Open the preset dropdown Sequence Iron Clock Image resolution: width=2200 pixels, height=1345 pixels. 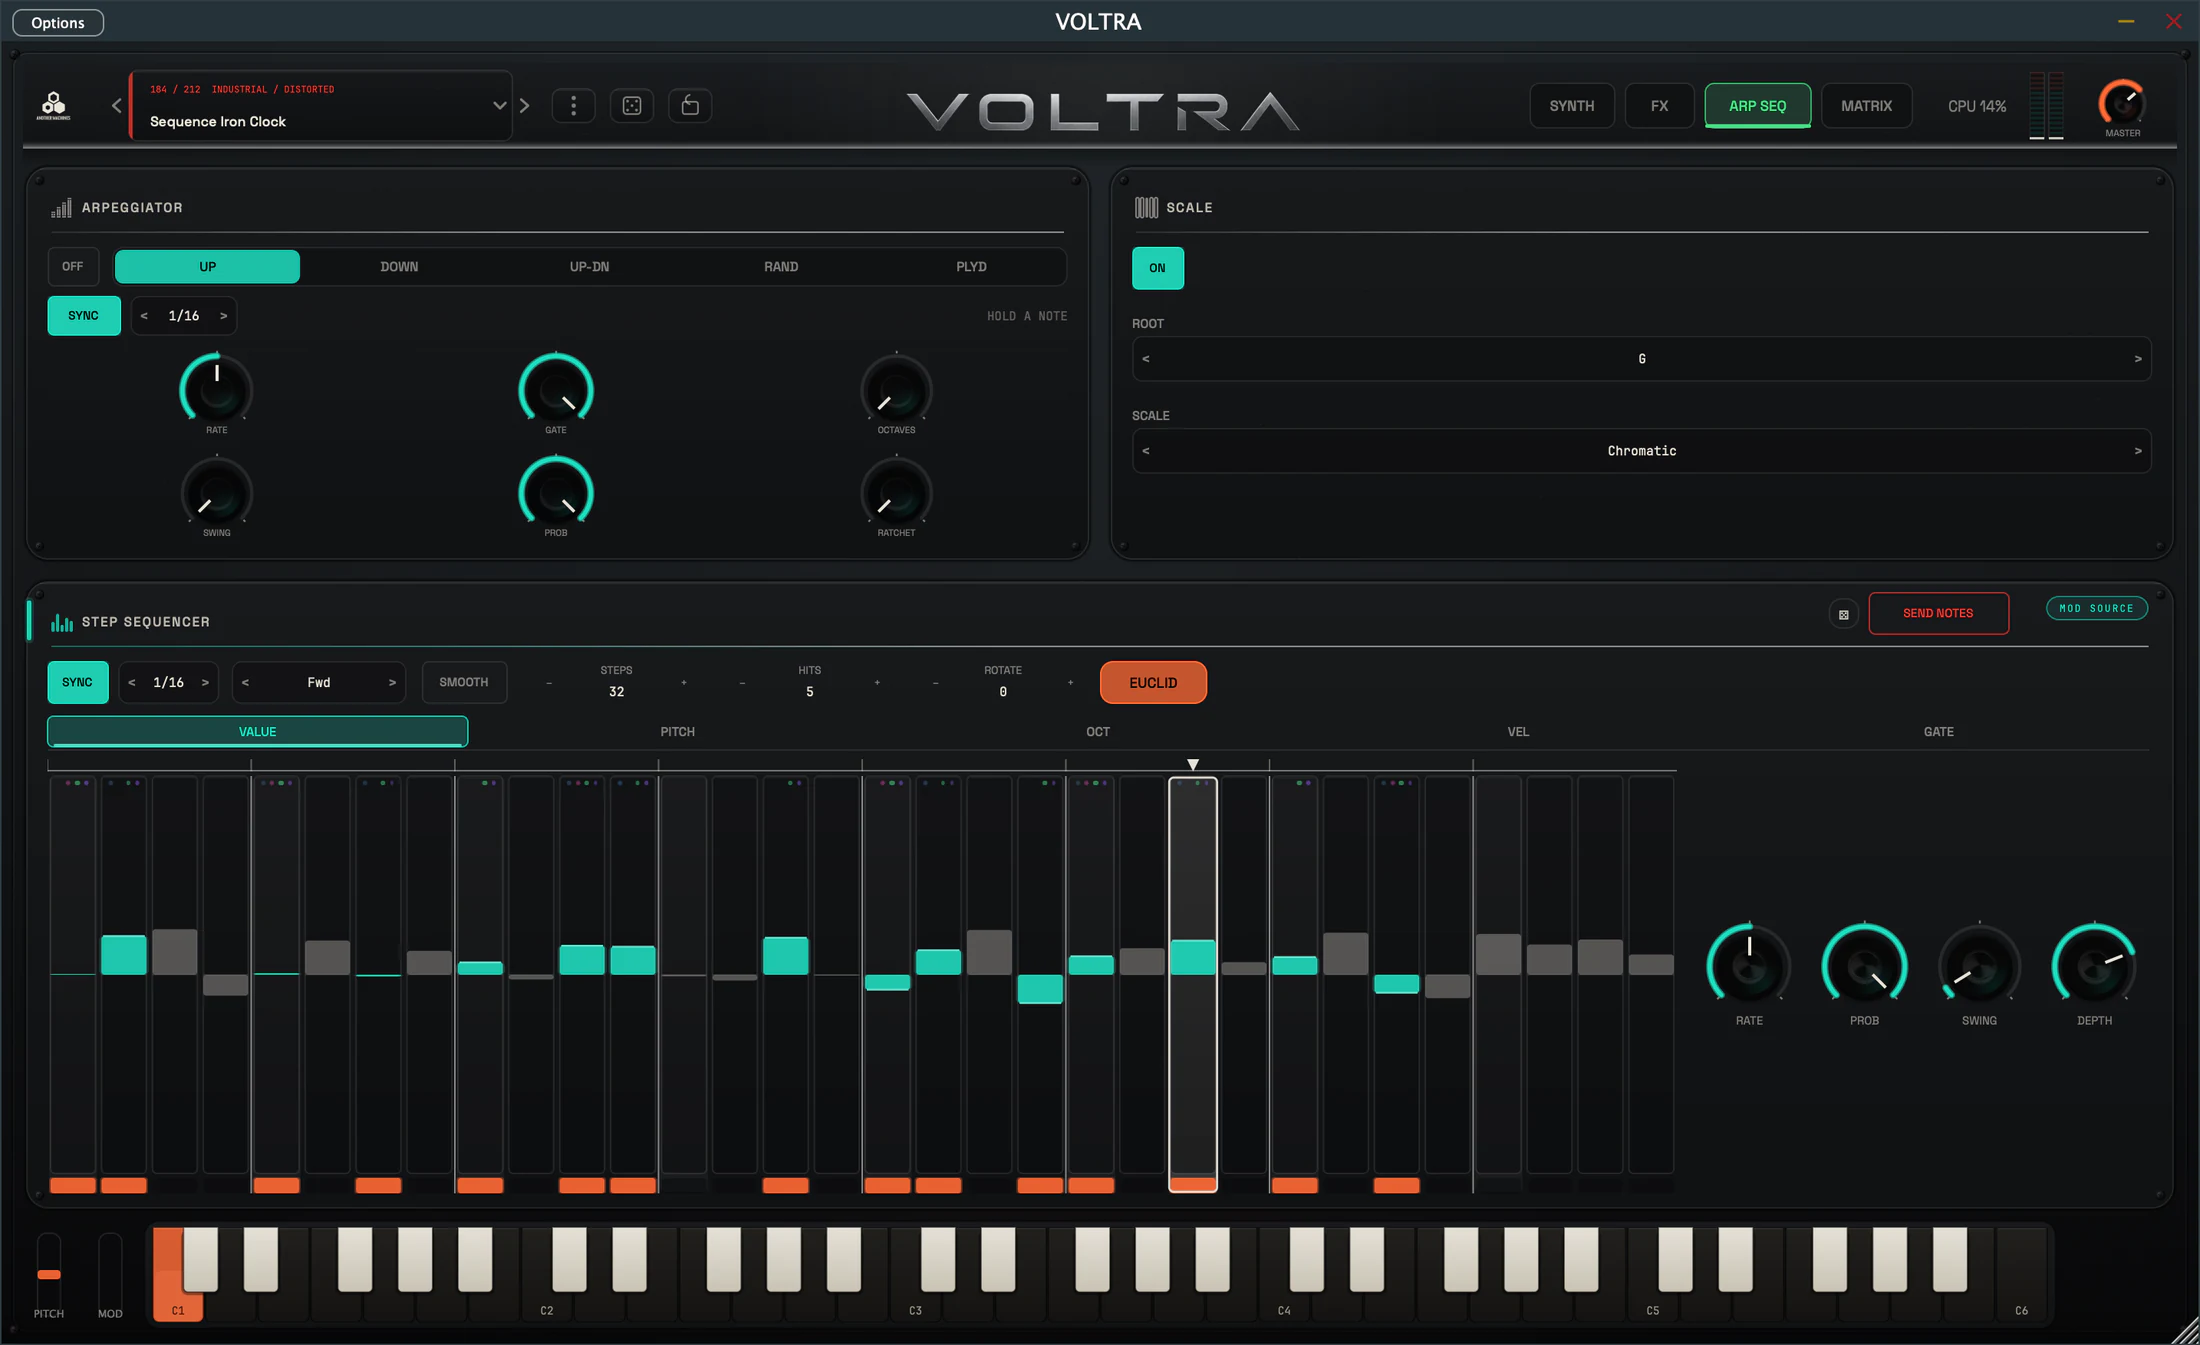click(320, 105)
